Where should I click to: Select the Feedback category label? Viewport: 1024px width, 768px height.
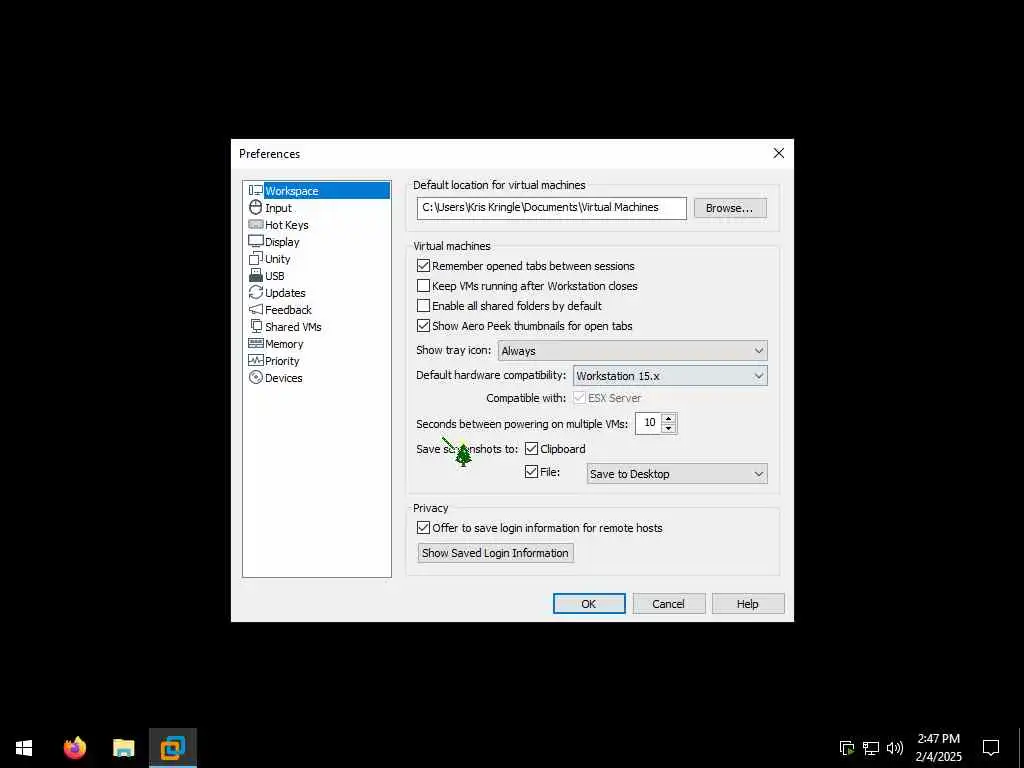[288, 310]
